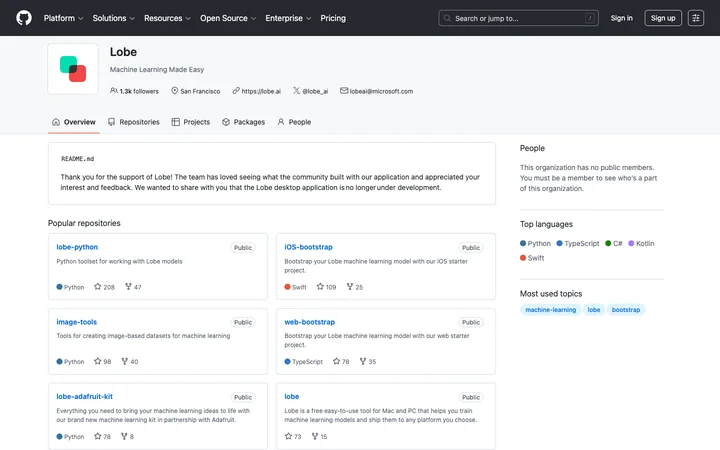Open the GitHub logo home link
The image size is (720, 450).
24,18
